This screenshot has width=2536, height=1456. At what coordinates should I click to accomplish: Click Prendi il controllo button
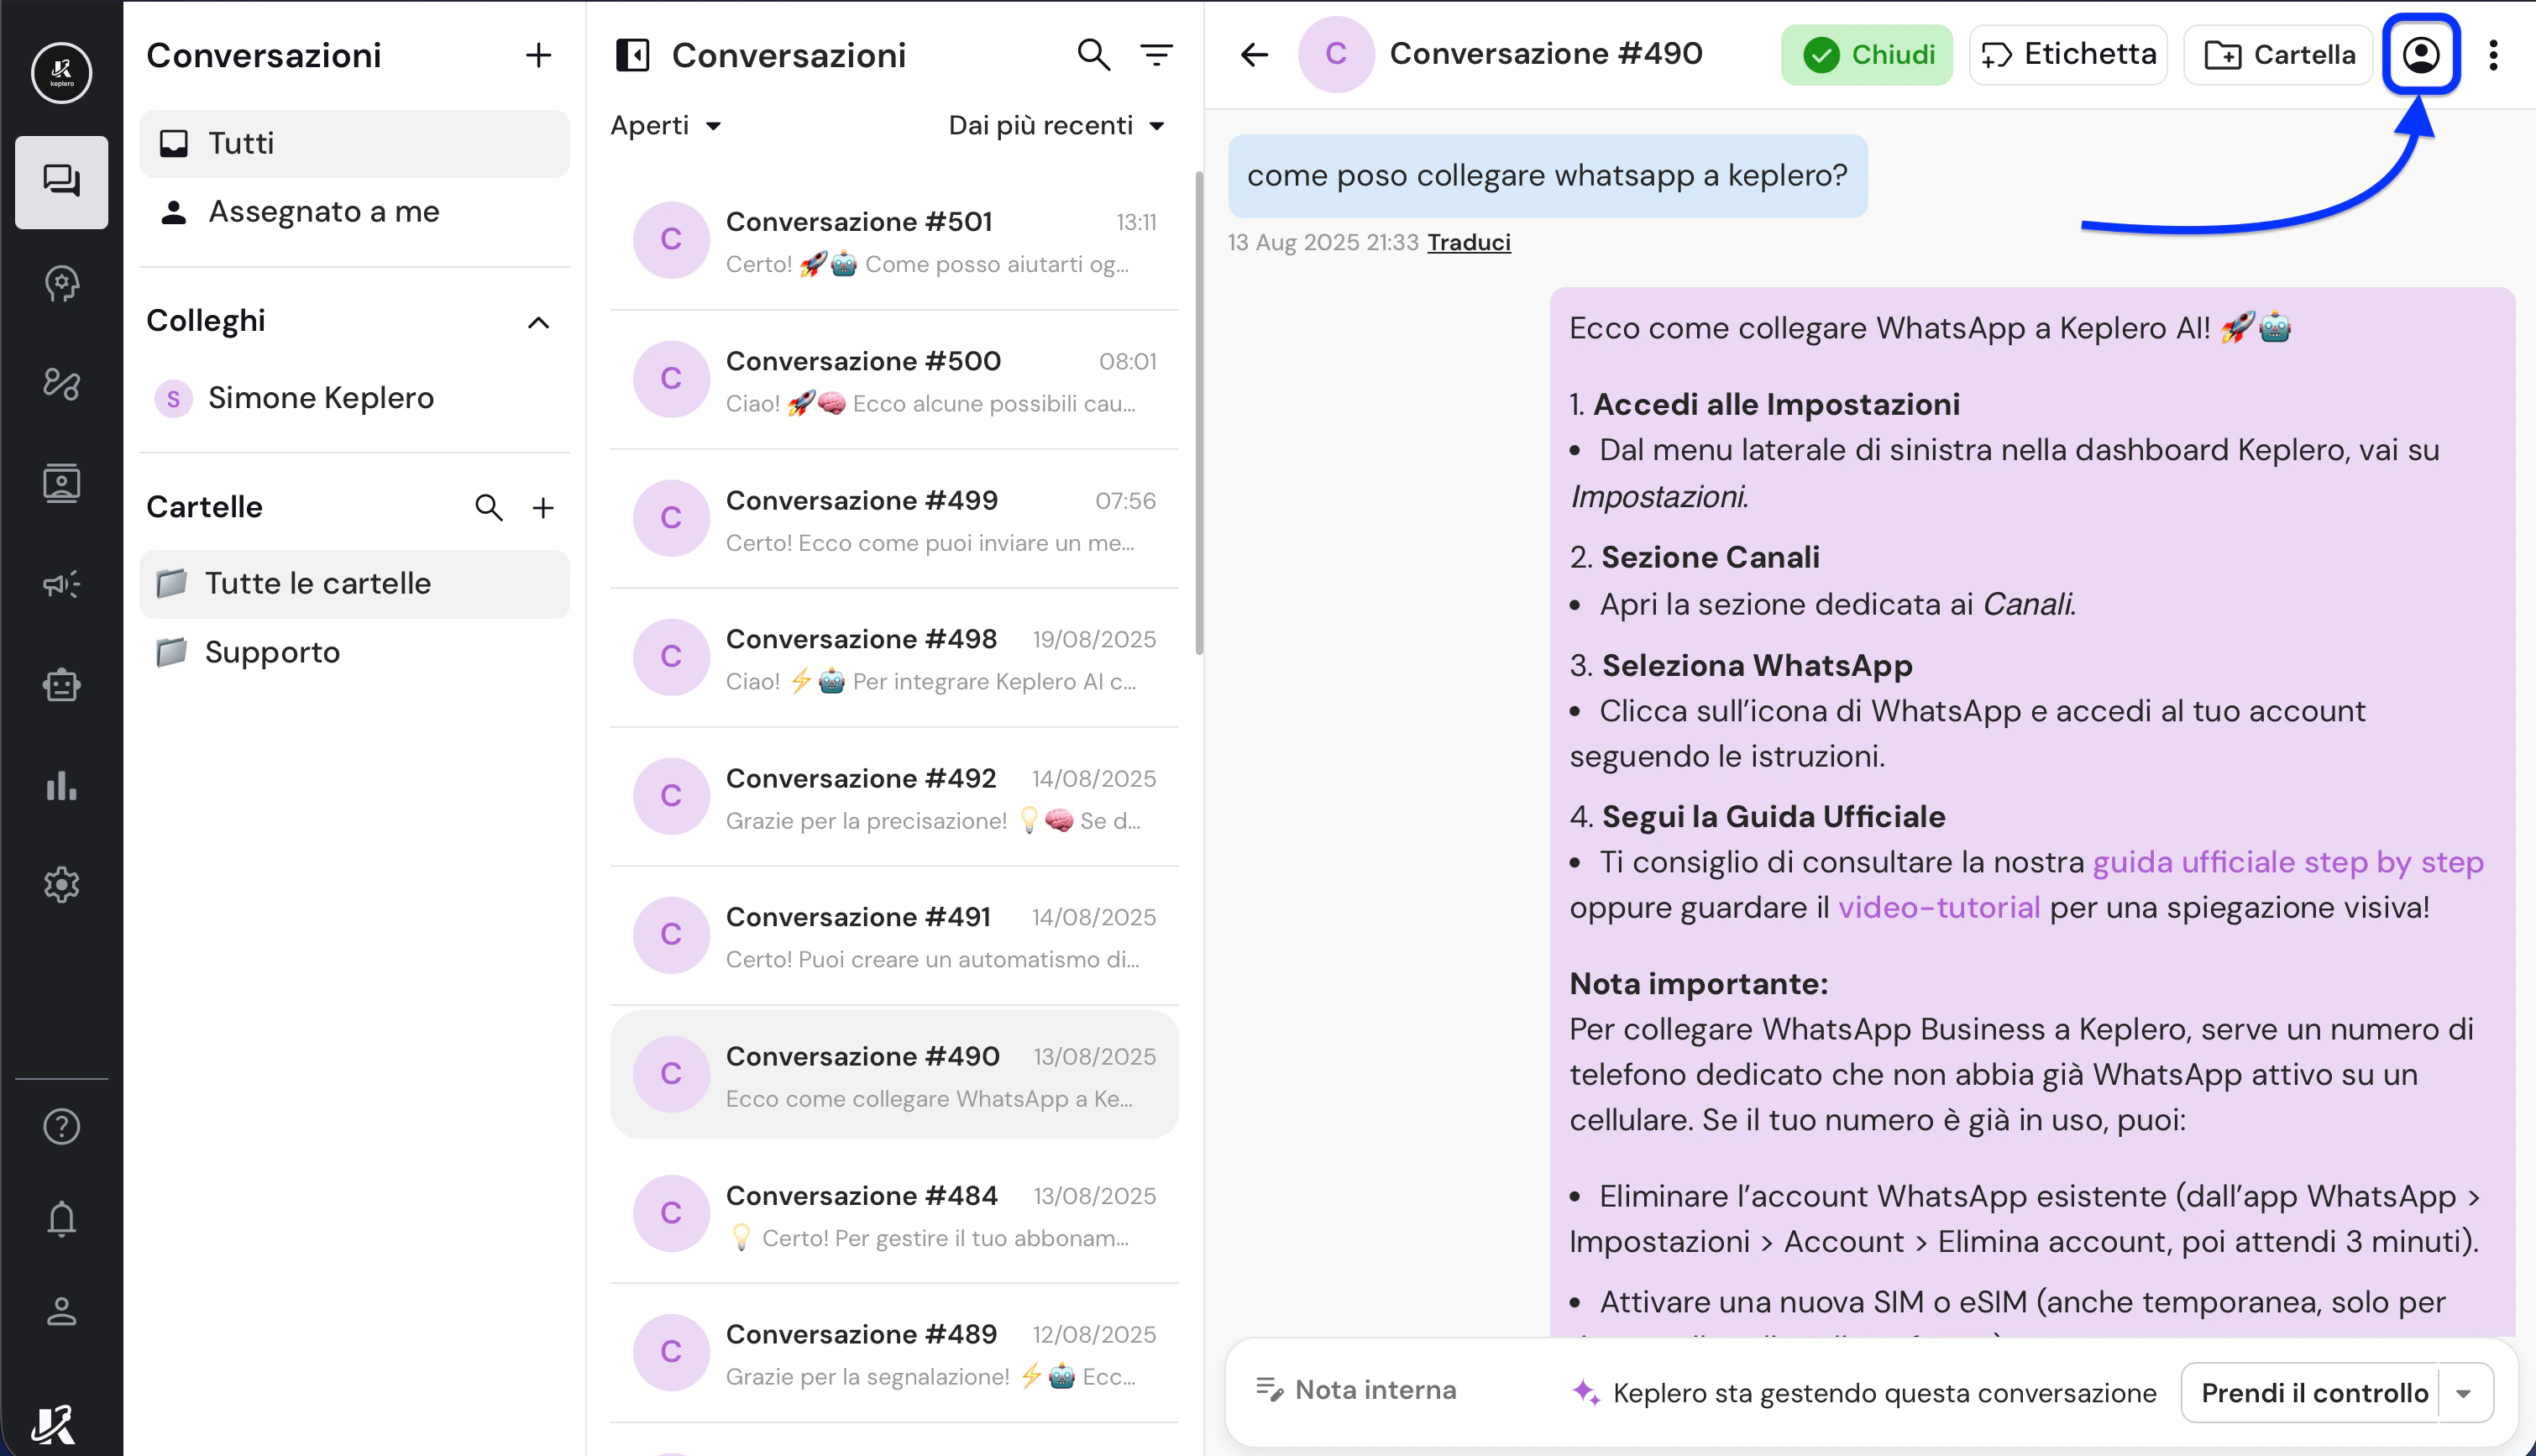[x=2312, y=1393]
